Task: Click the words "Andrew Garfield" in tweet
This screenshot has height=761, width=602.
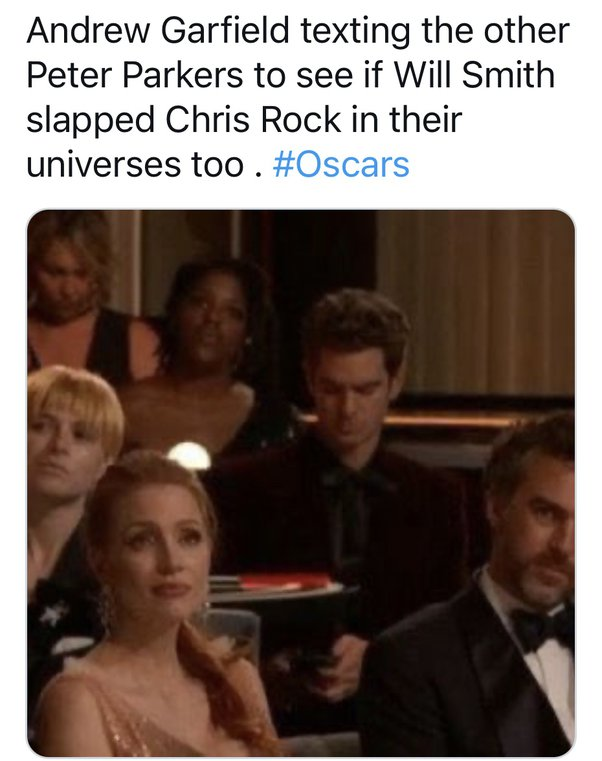Action: (x=158, y=31)
